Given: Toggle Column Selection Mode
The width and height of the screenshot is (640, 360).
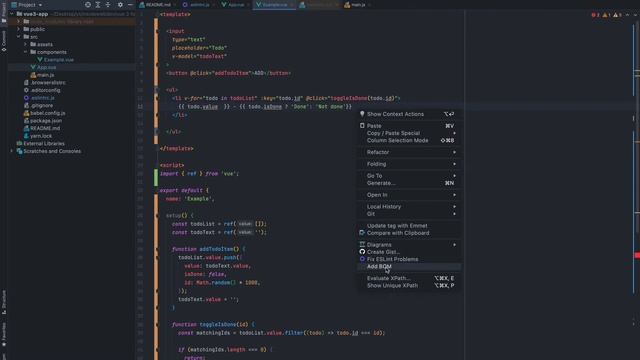Looking at the screenshot, I should (x=410, y=140).
